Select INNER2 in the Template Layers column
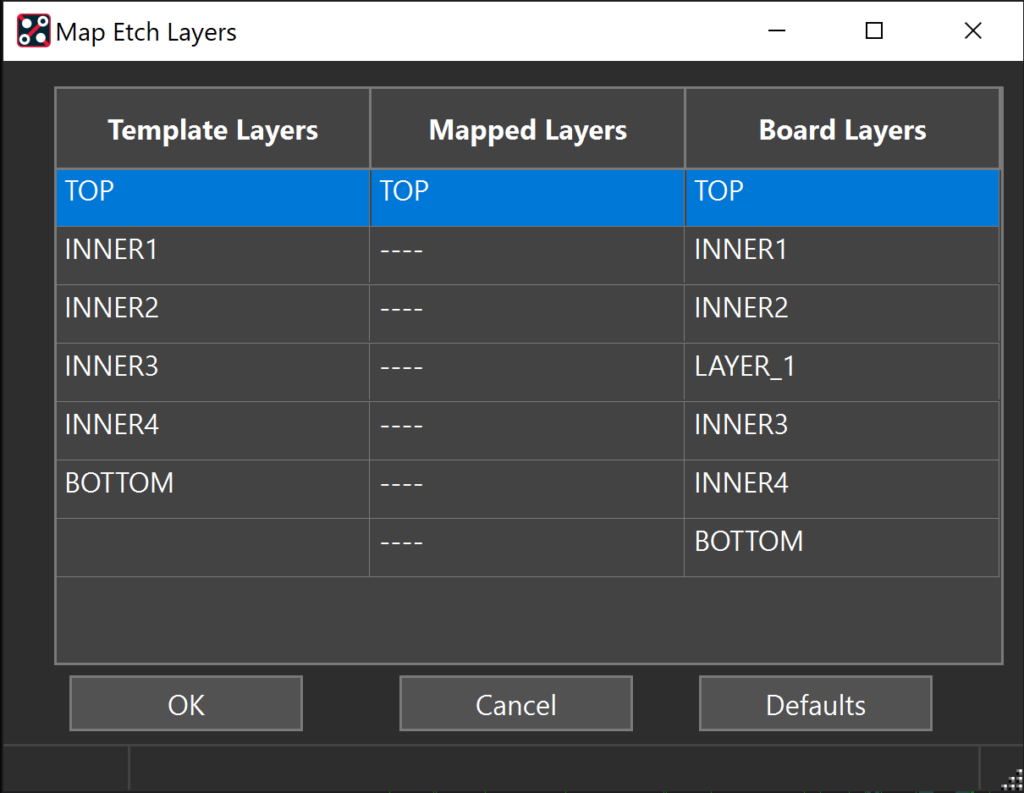The width and height of the screenshot is (1024, 793). click(213, 314)
